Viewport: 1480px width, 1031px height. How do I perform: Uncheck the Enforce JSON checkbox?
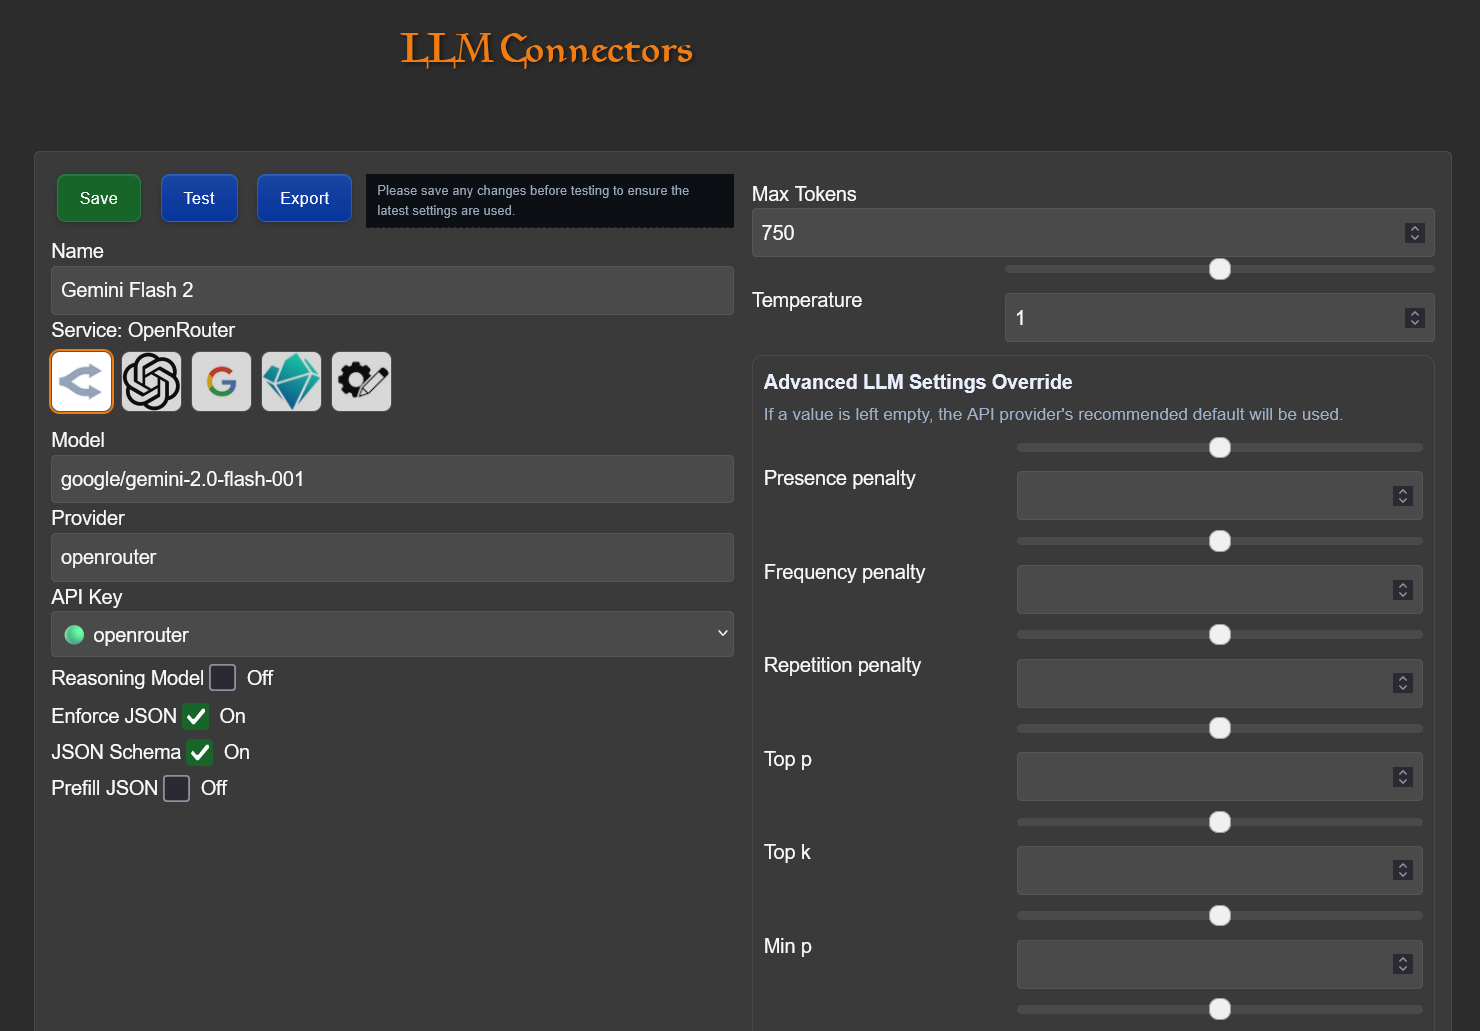click(196, 716)
